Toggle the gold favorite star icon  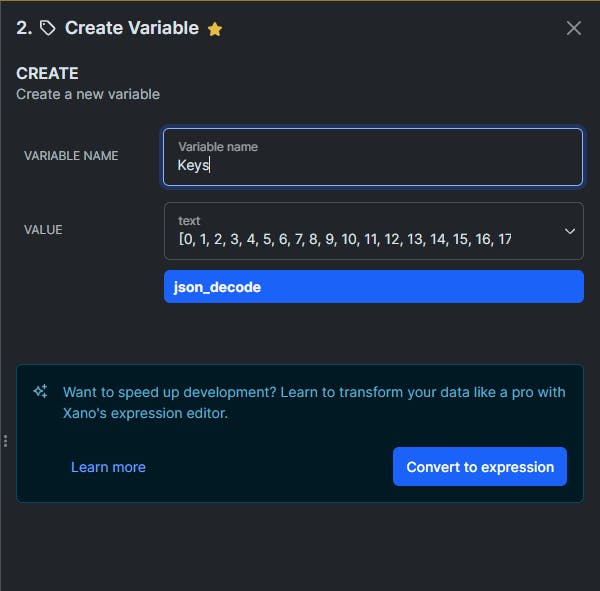pyautogui.click(x=215, y=29)
